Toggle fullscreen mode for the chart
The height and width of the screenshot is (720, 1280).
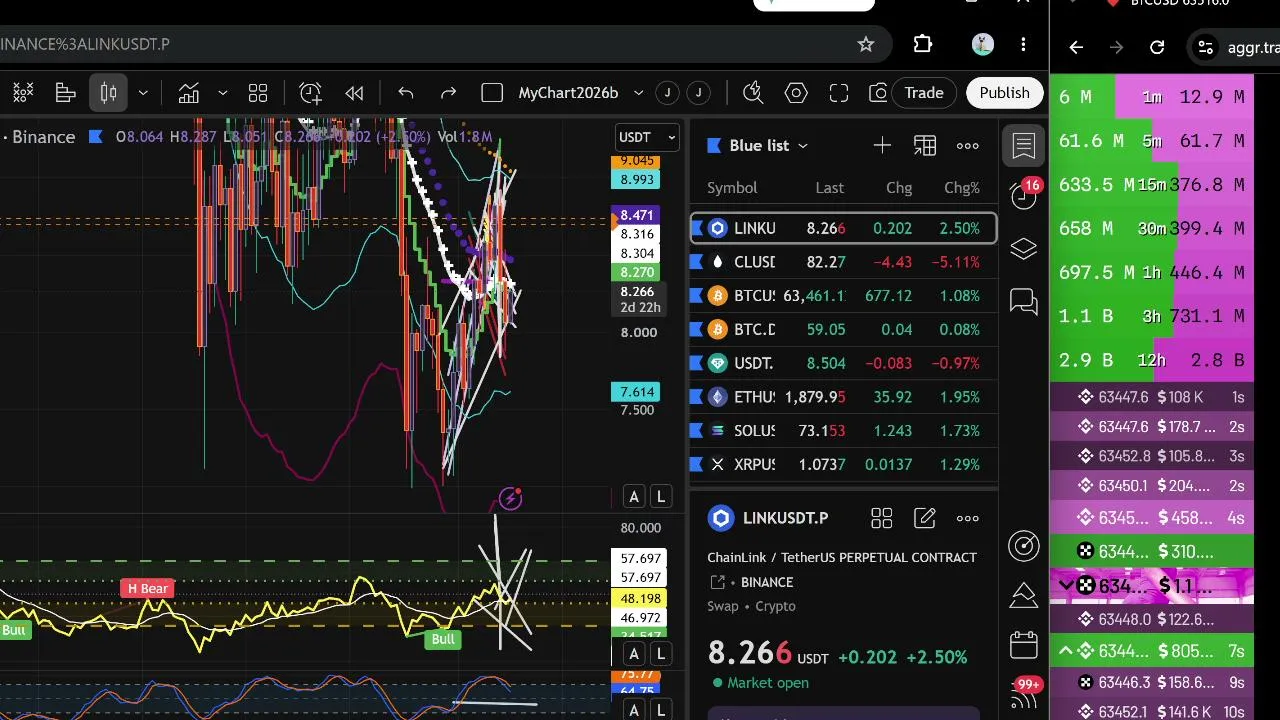(839, 93)
